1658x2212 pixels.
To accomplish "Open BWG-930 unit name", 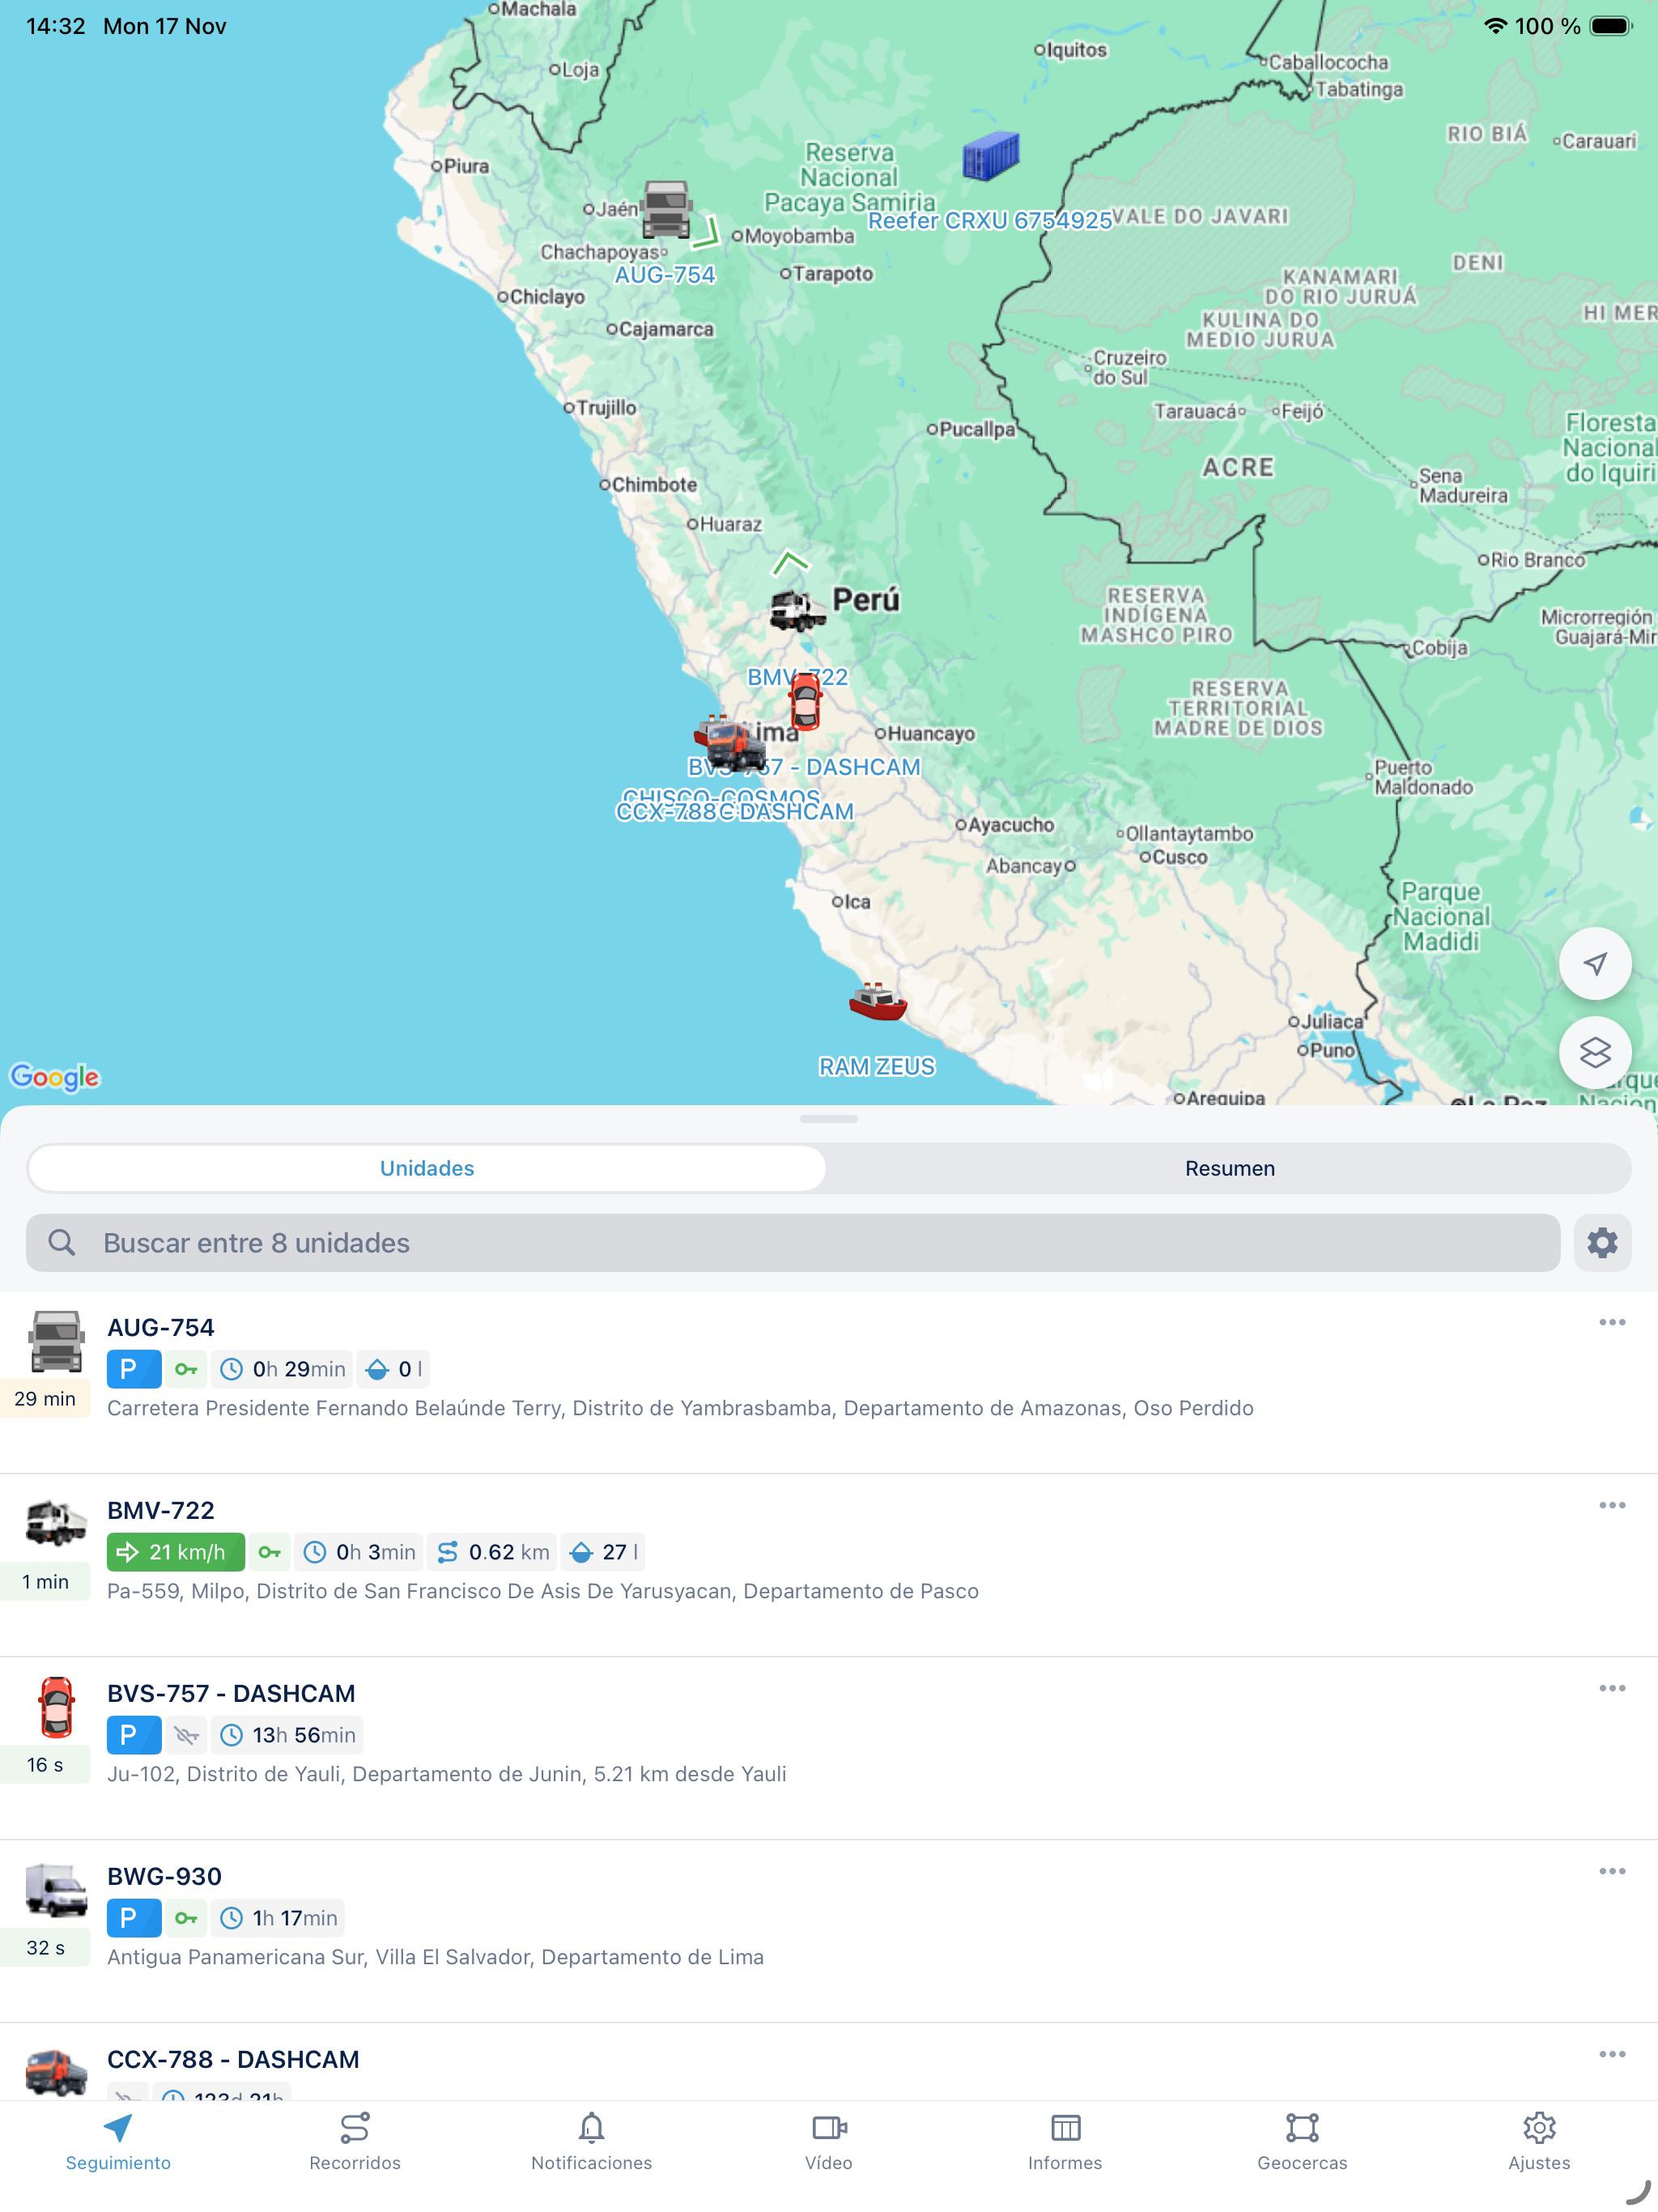I will point(165,1876).
